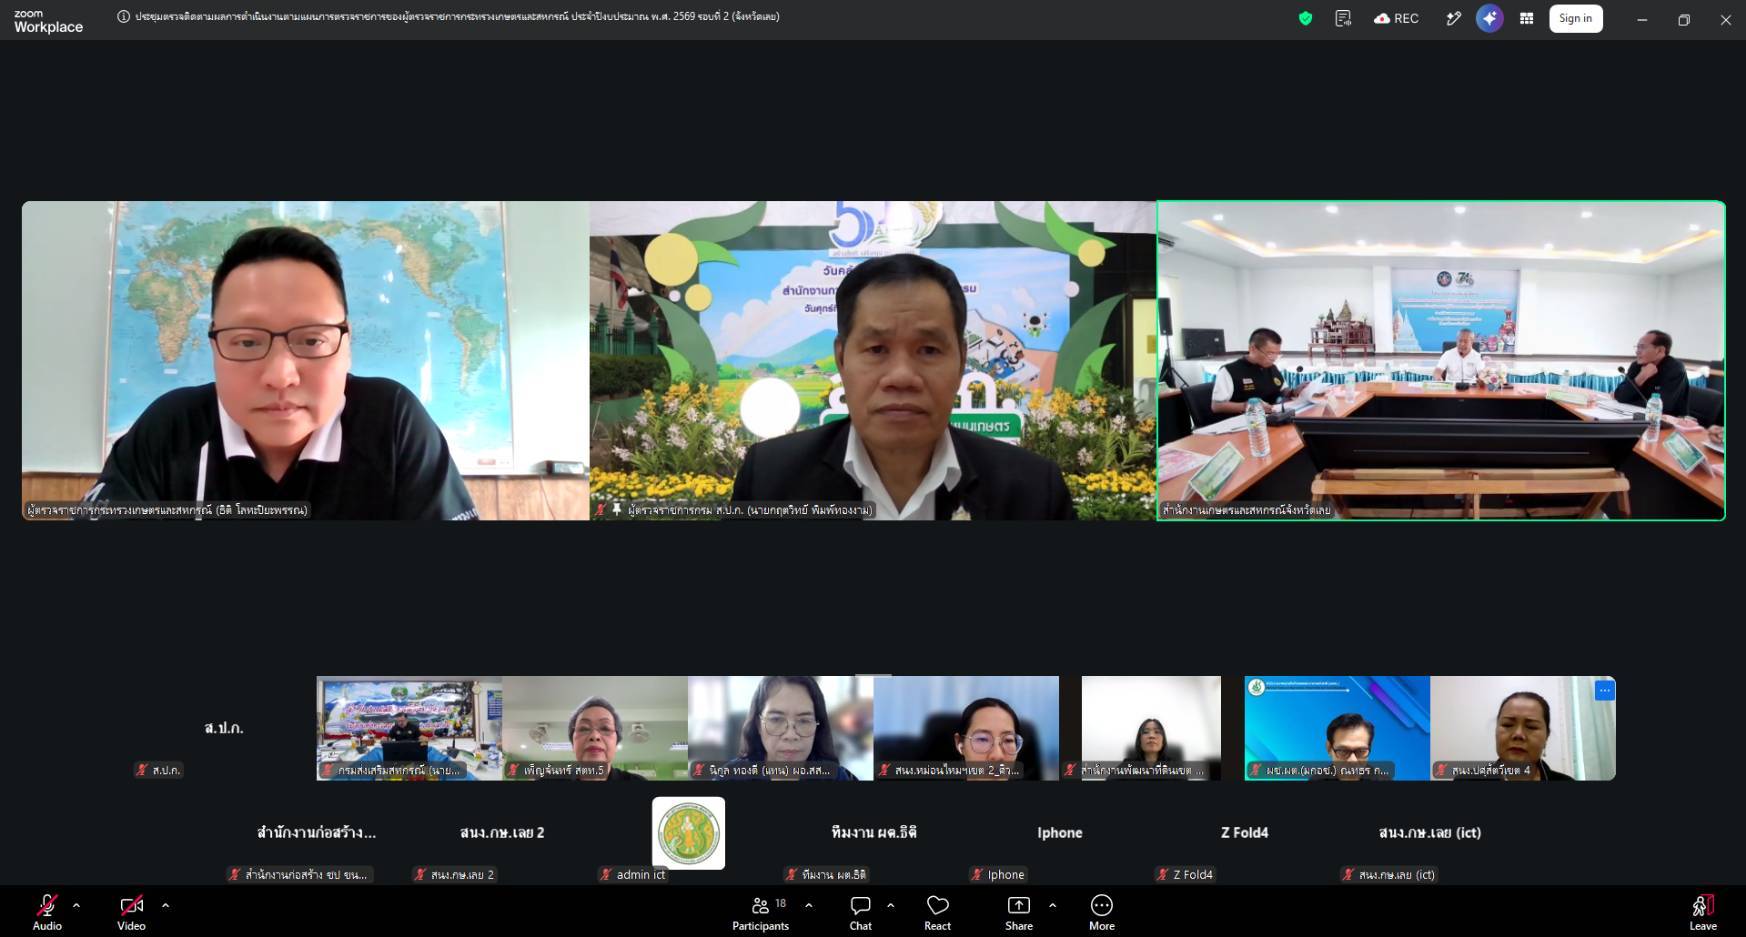
Task: Unmute microphone with the Audio button
Action: tap(47, 912)
